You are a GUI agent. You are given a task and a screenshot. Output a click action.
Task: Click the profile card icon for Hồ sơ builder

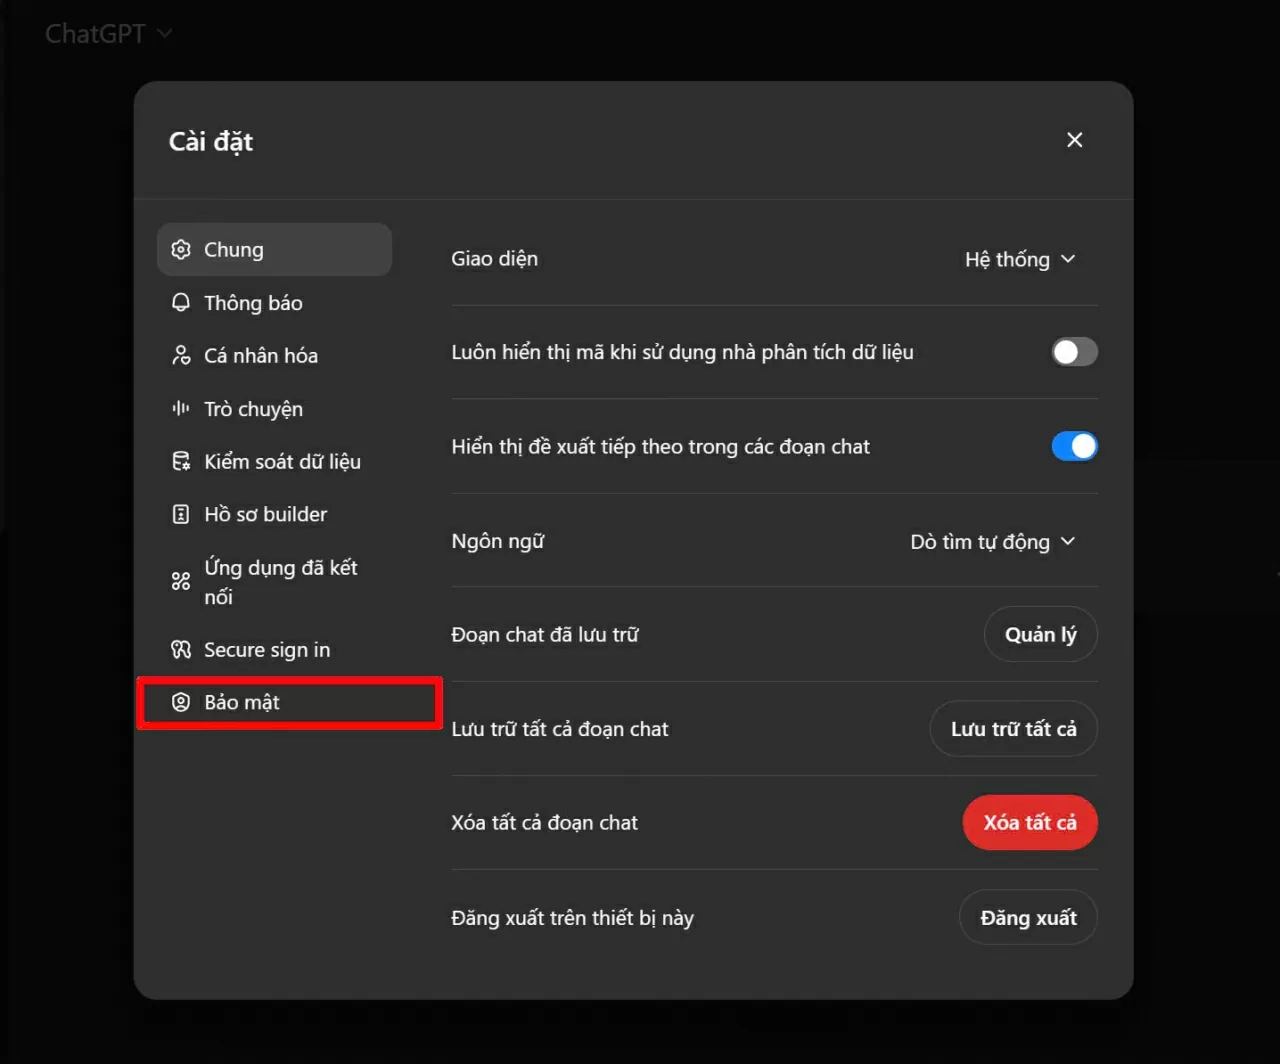point(181,514)
